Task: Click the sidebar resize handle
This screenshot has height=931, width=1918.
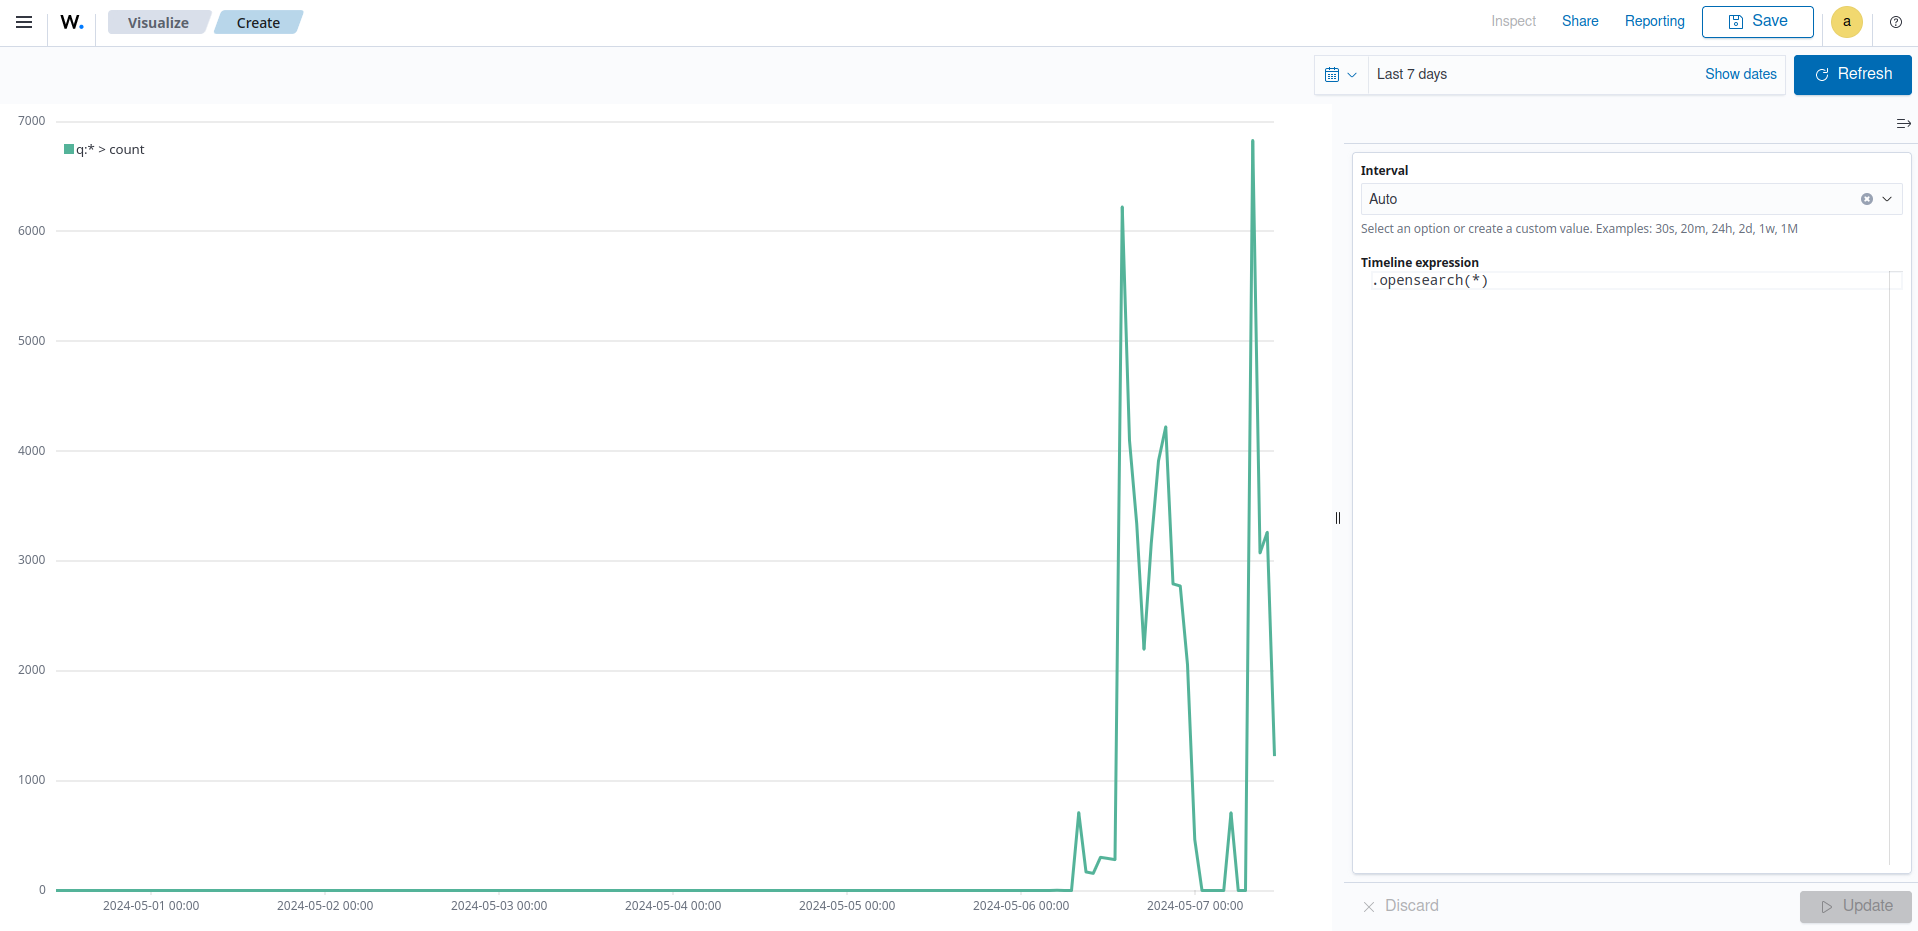Action: click(x=1337, y=518)
